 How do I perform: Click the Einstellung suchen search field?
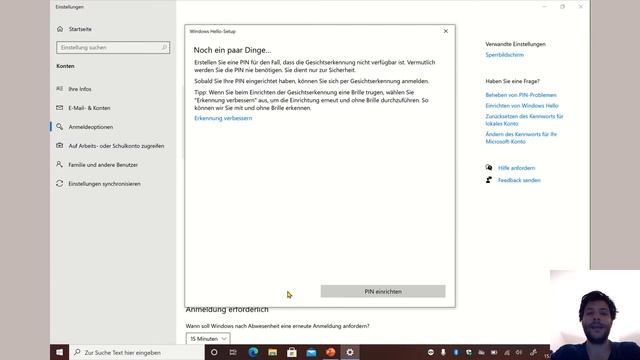tap(113, 48)
